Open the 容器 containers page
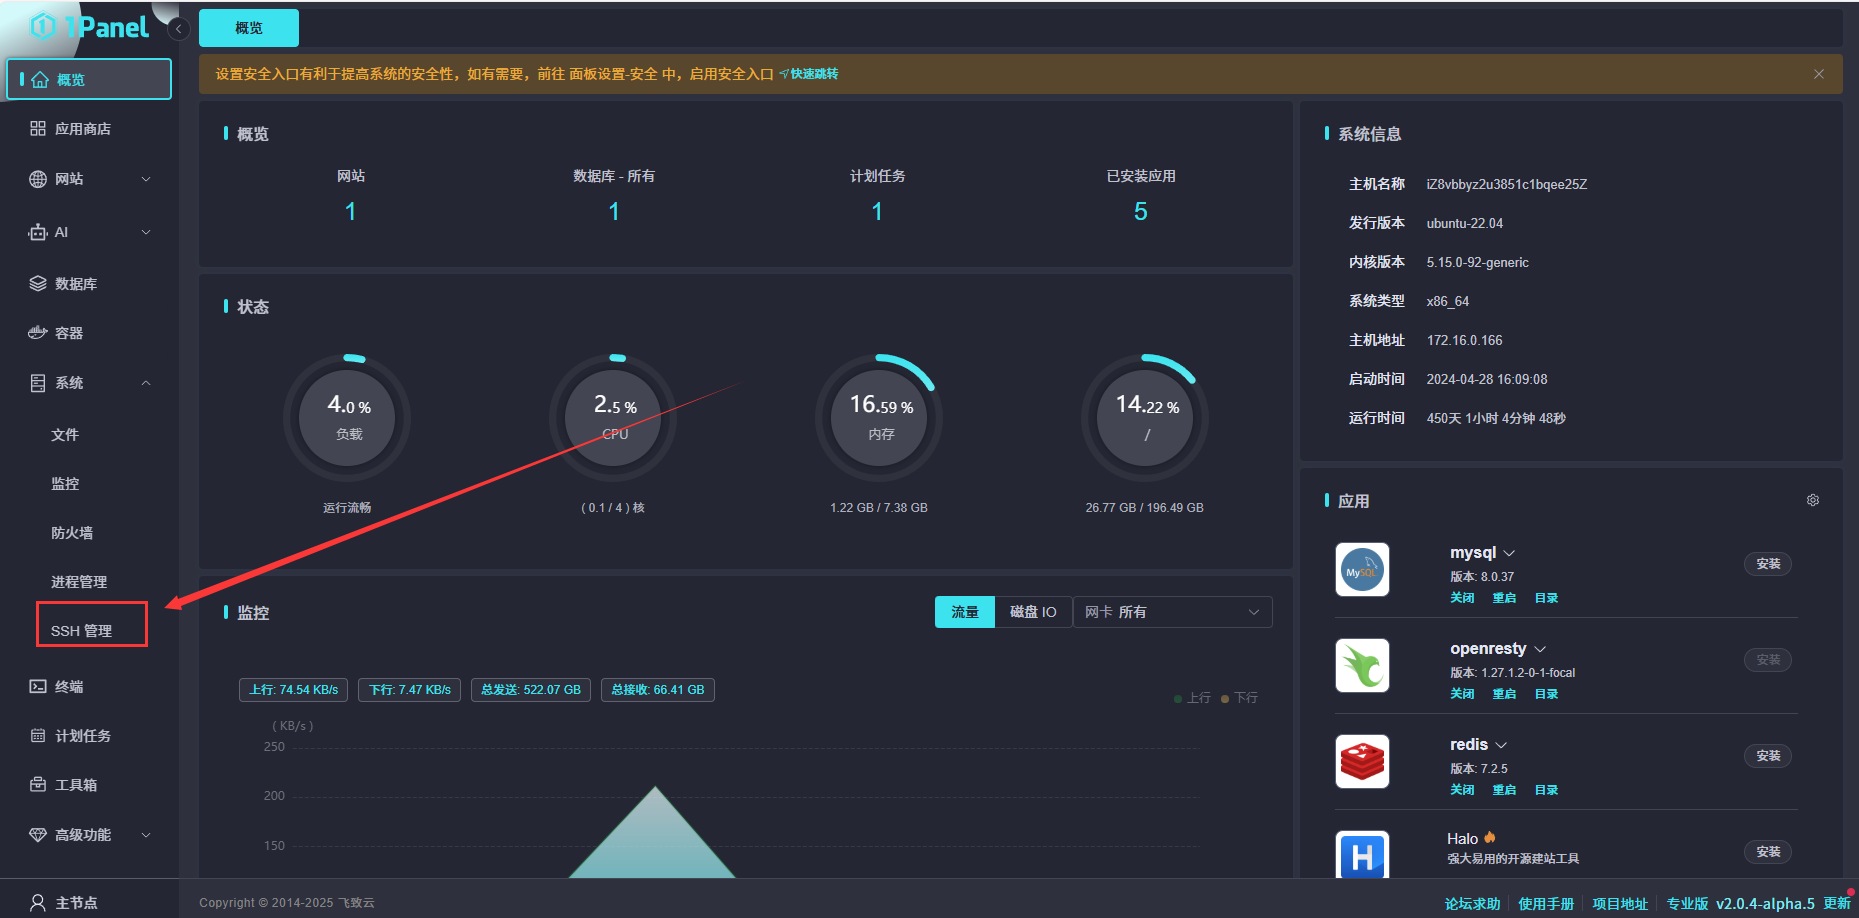Image resolution: width=1859 pixels, height=918 pixels. coord(69,333)
